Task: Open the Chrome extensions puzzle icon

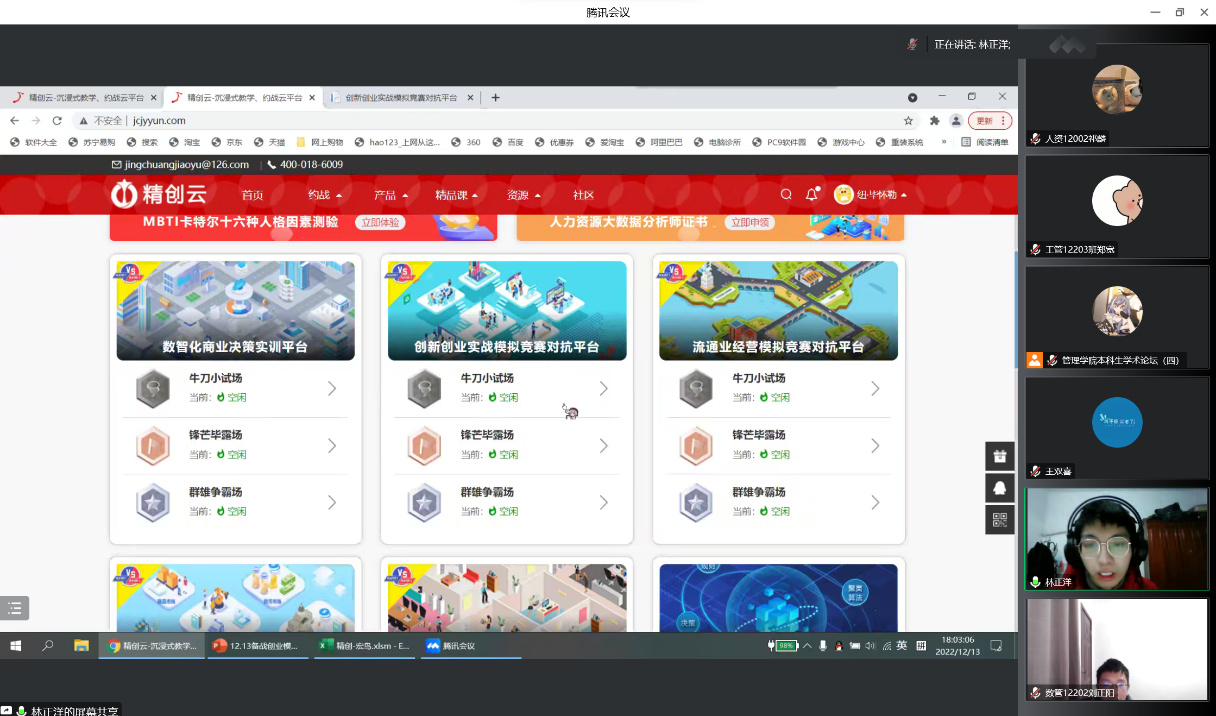Action: [x=934, y=120]
